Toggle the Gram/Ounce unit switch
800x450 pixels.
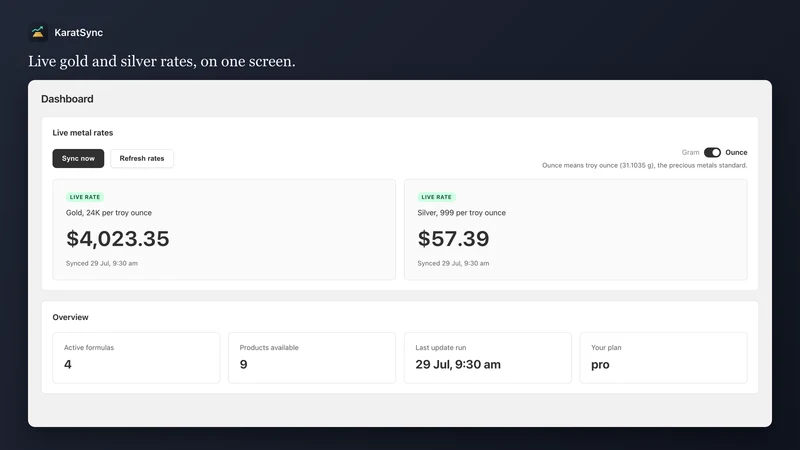[712, 153]
